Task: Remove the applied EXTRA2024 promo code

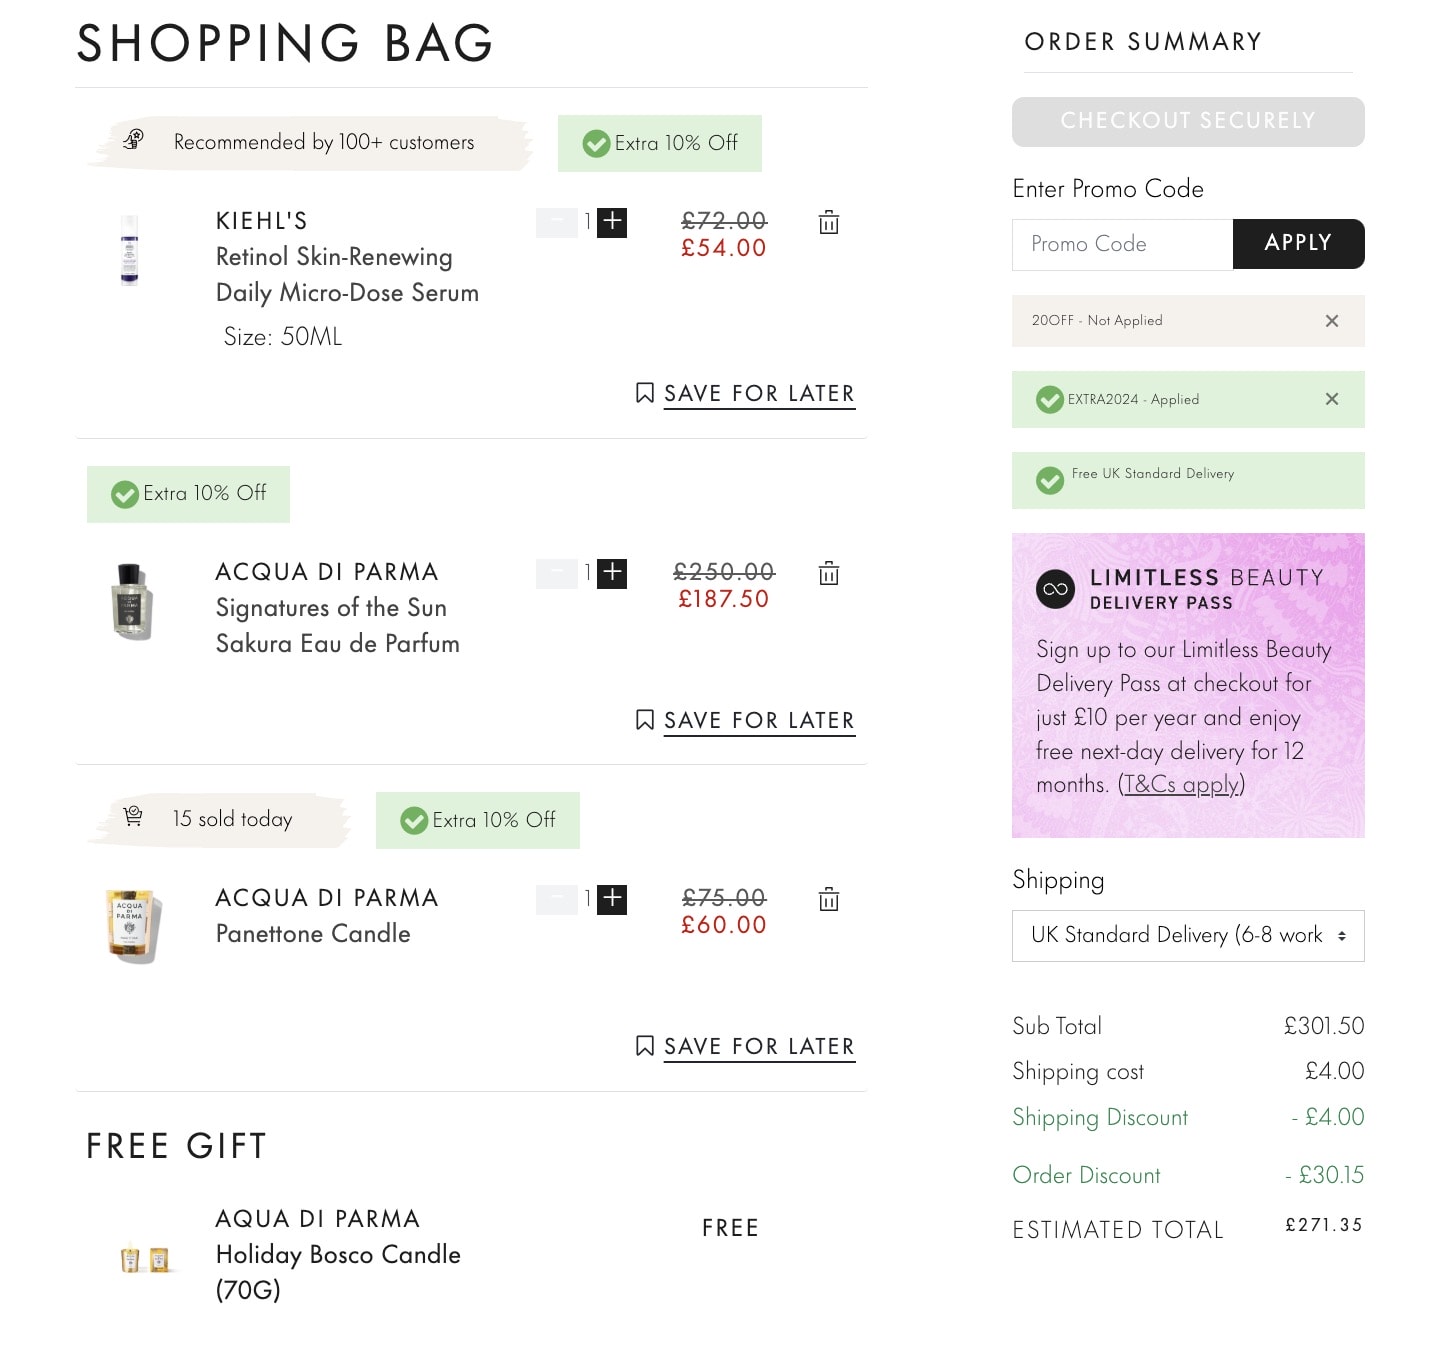Action: tap(1331, 399)
